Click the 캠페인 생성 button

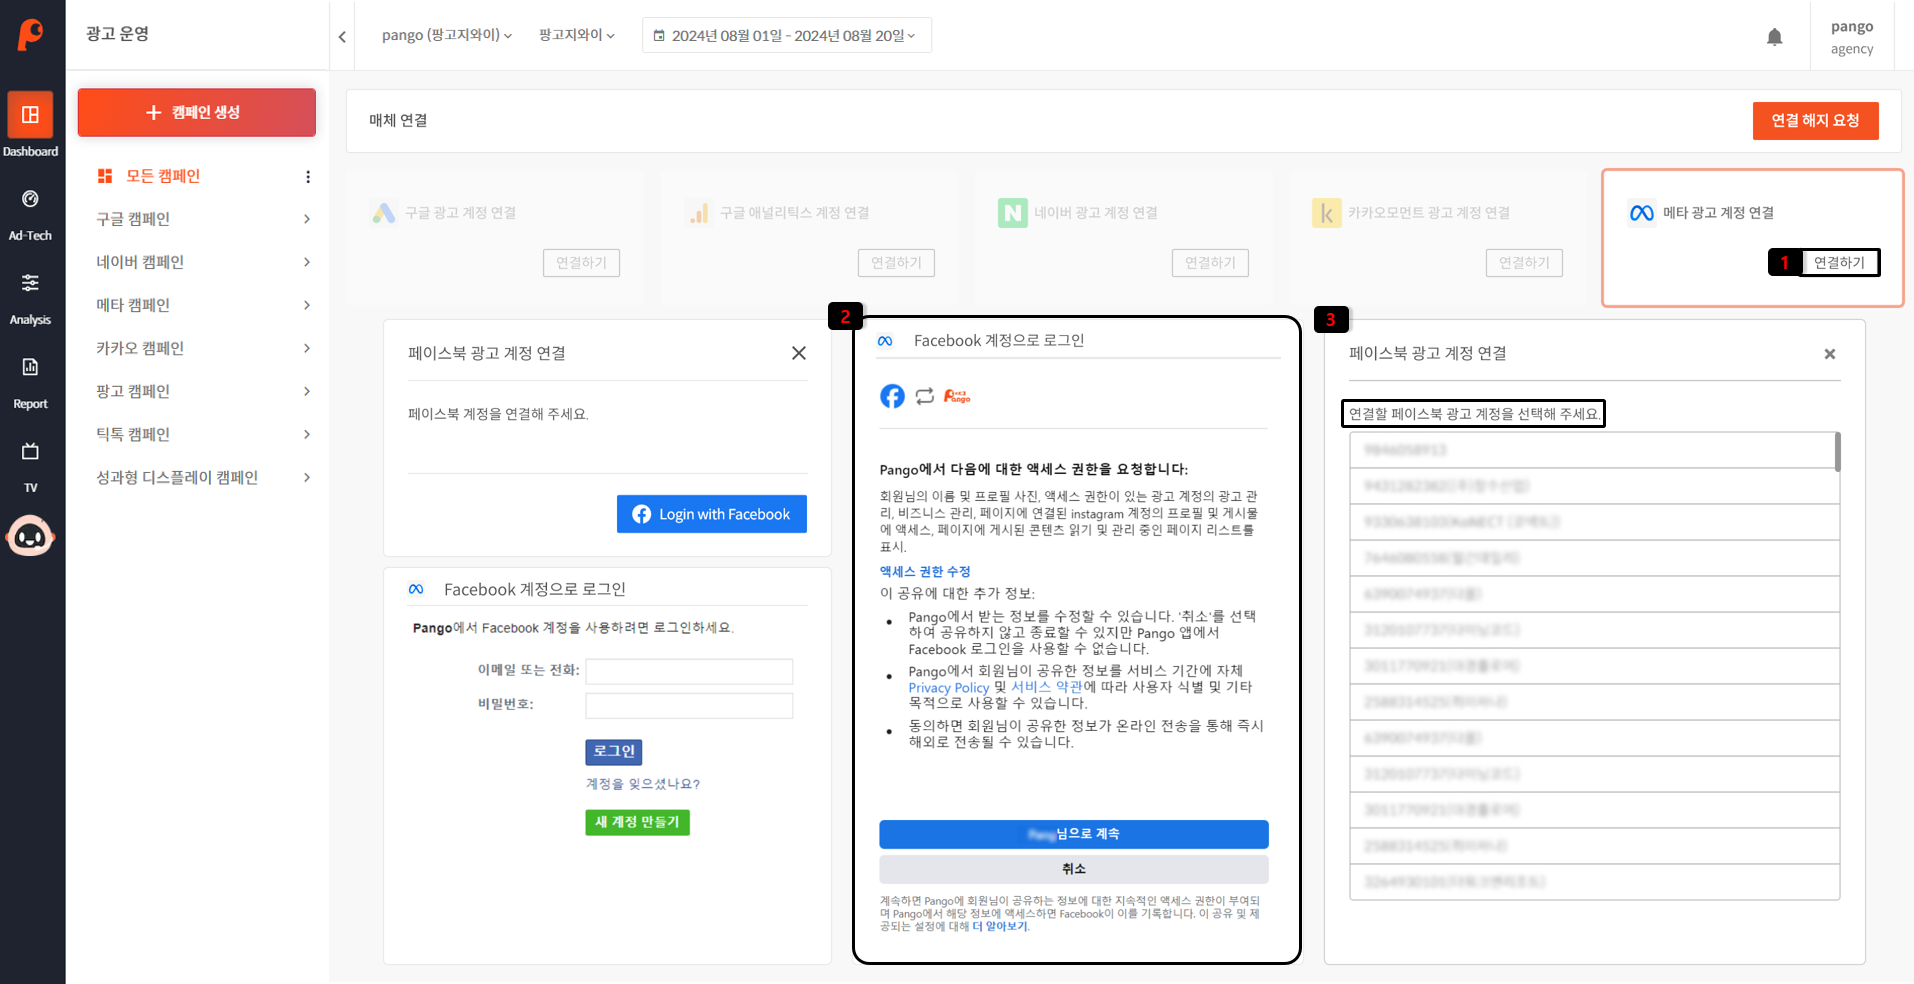tap(197, 112)
